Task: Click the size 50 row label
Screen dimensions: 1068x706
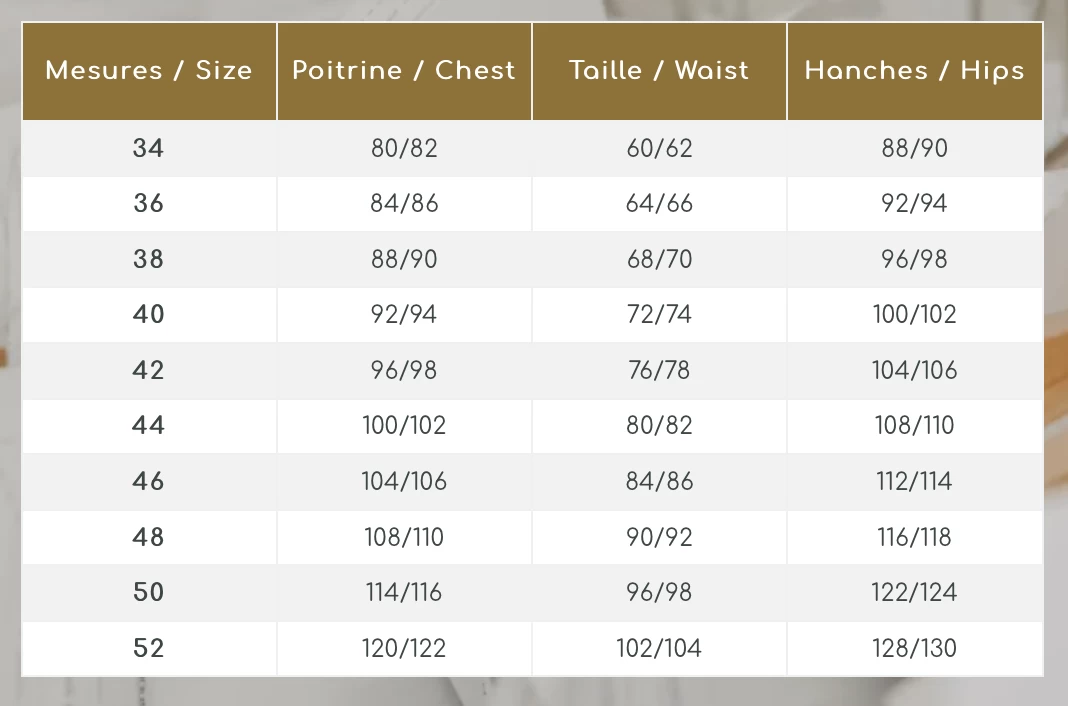Action: pyautogui.click(x=149, y=593)
